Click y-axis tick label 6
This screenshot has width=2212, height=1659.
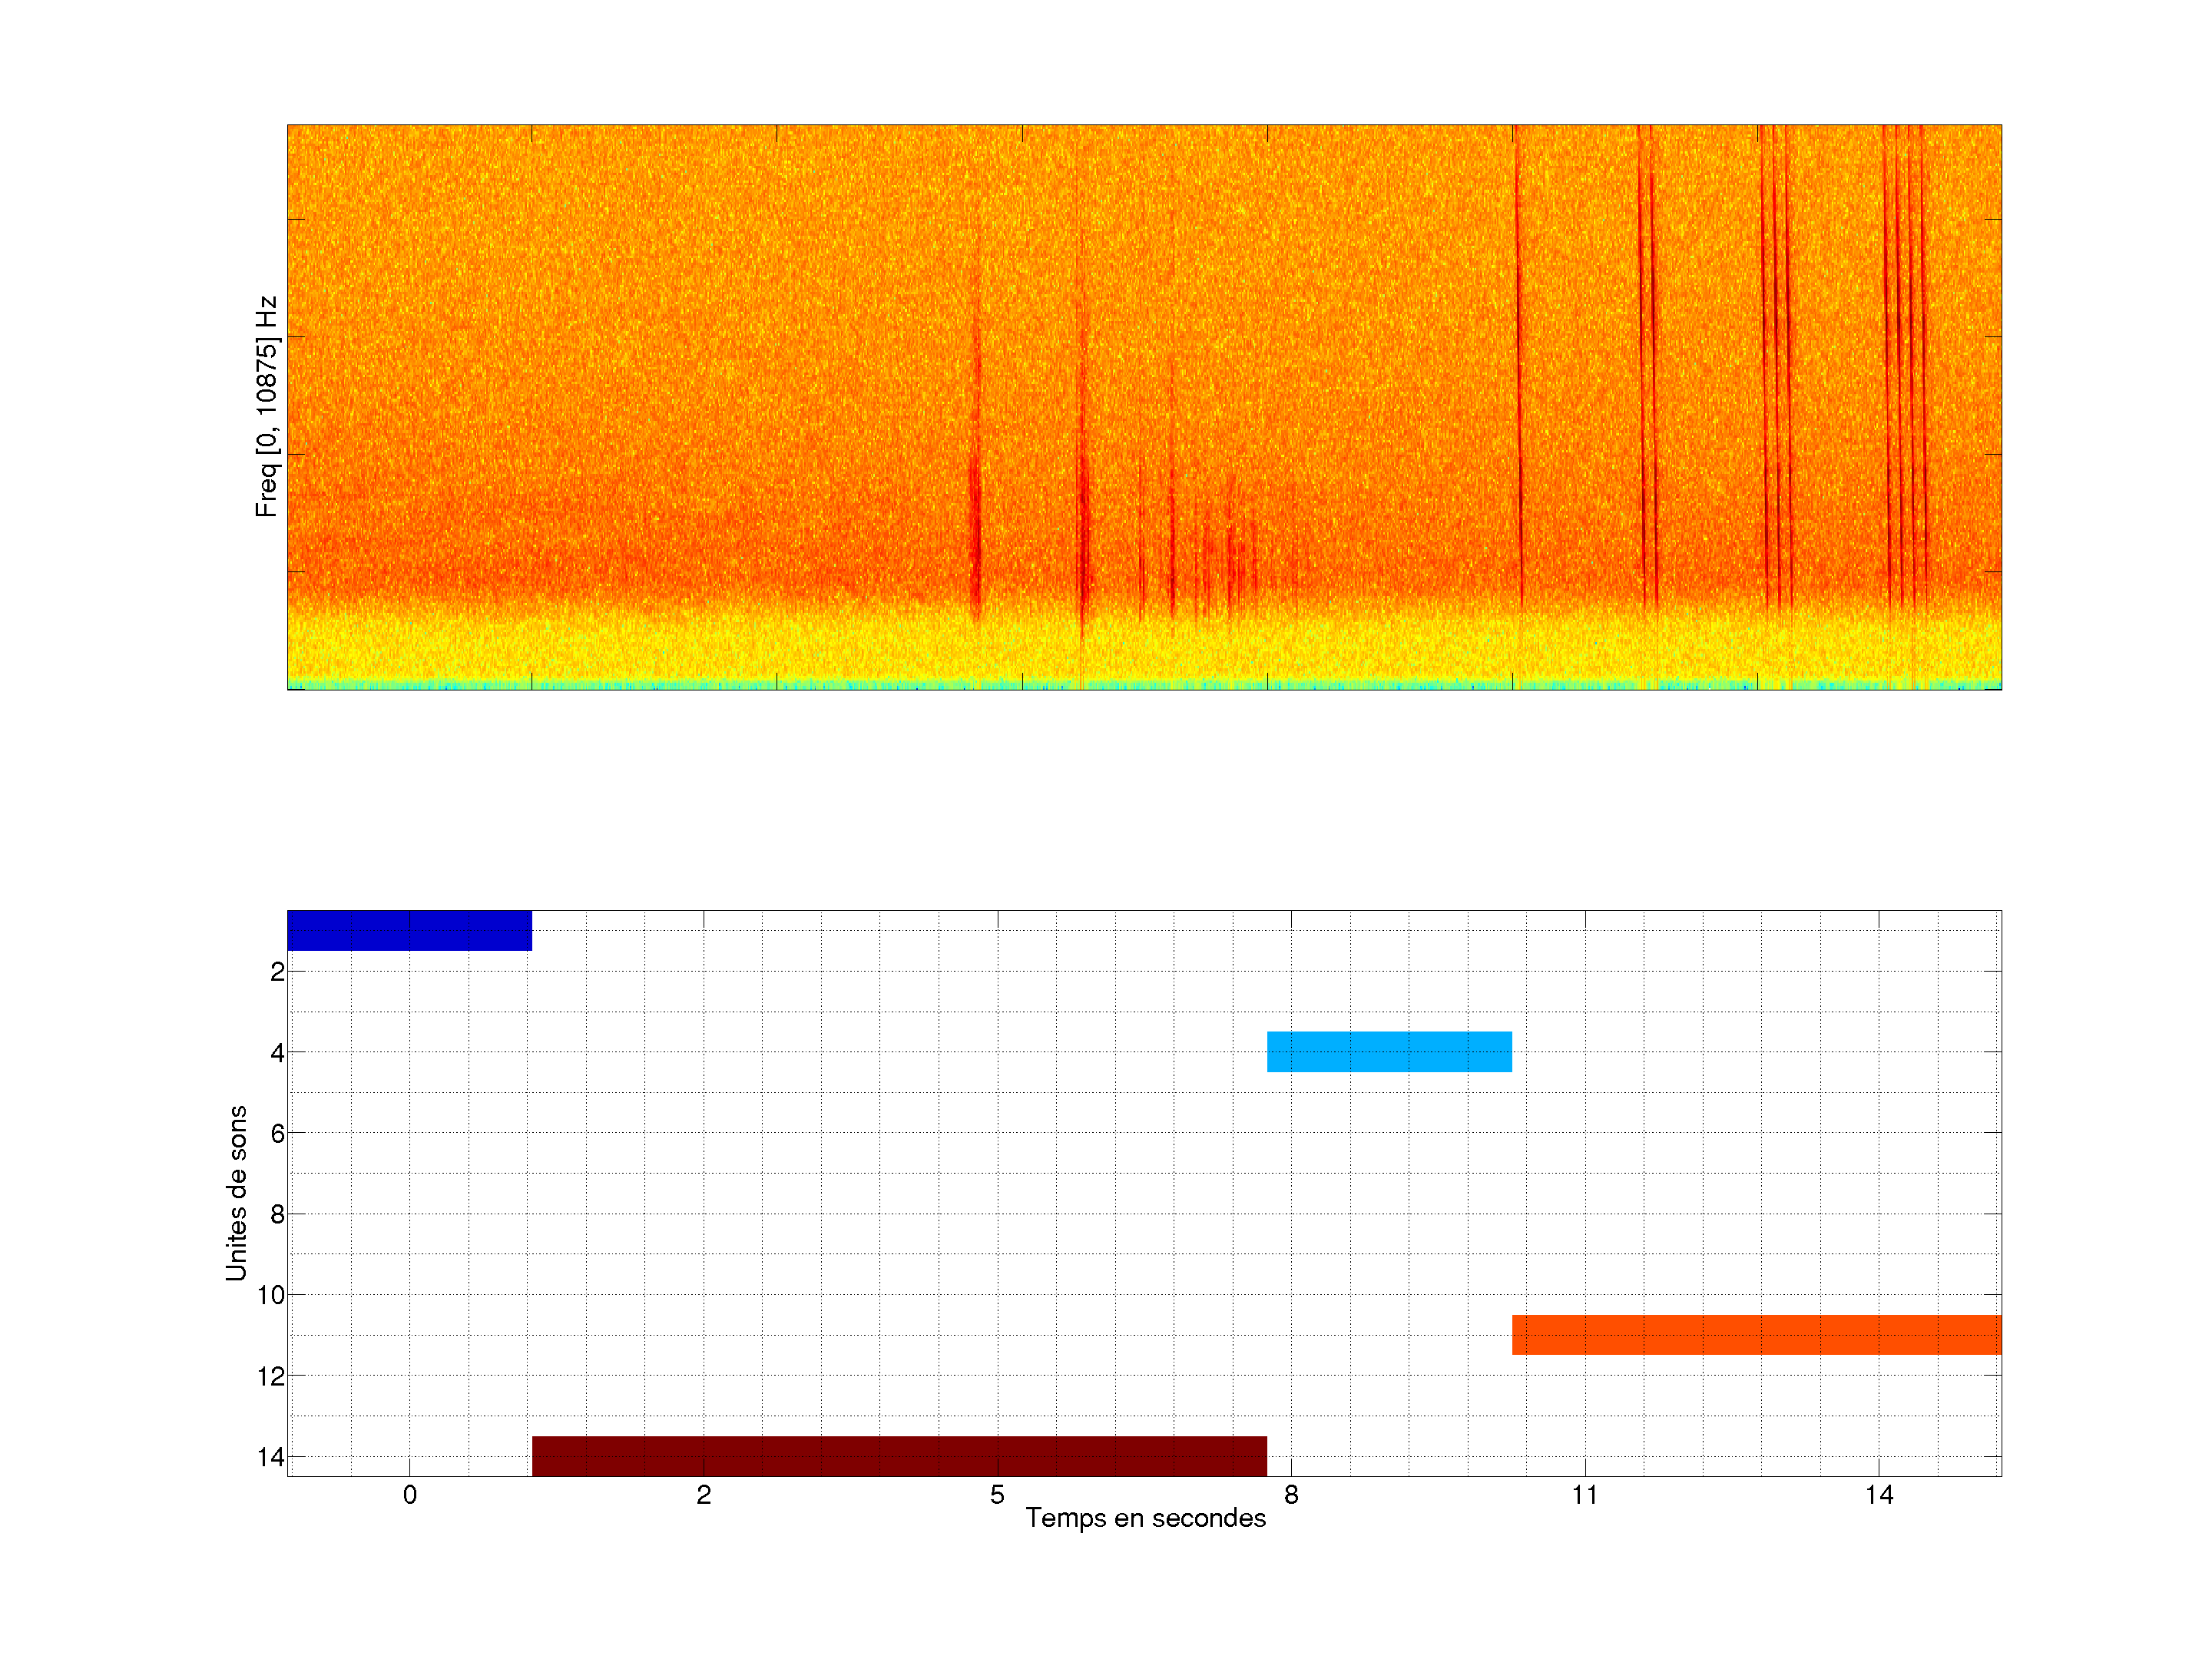tap(277, 1133)
